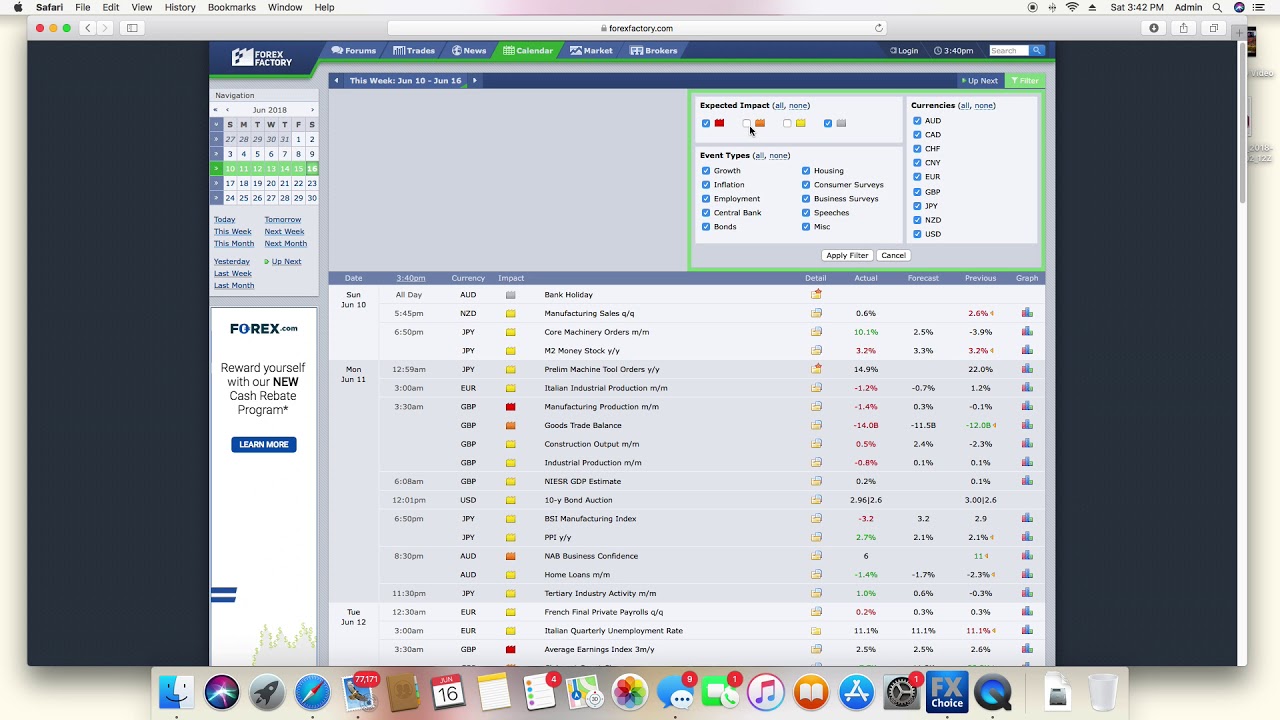Open FX Choice app in the Dock
Image resolution: width=1280 pixels, height=720 pixels.
946,692
